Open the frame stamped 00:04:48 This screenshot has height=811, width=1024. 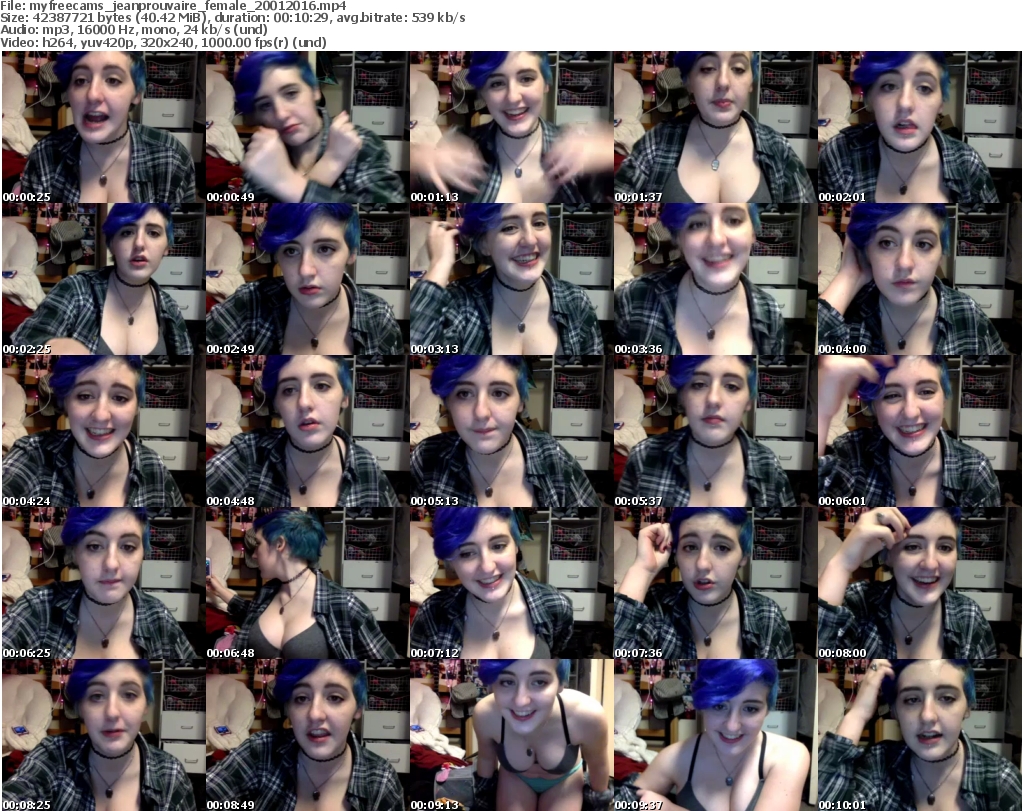(x=307, y=432)
